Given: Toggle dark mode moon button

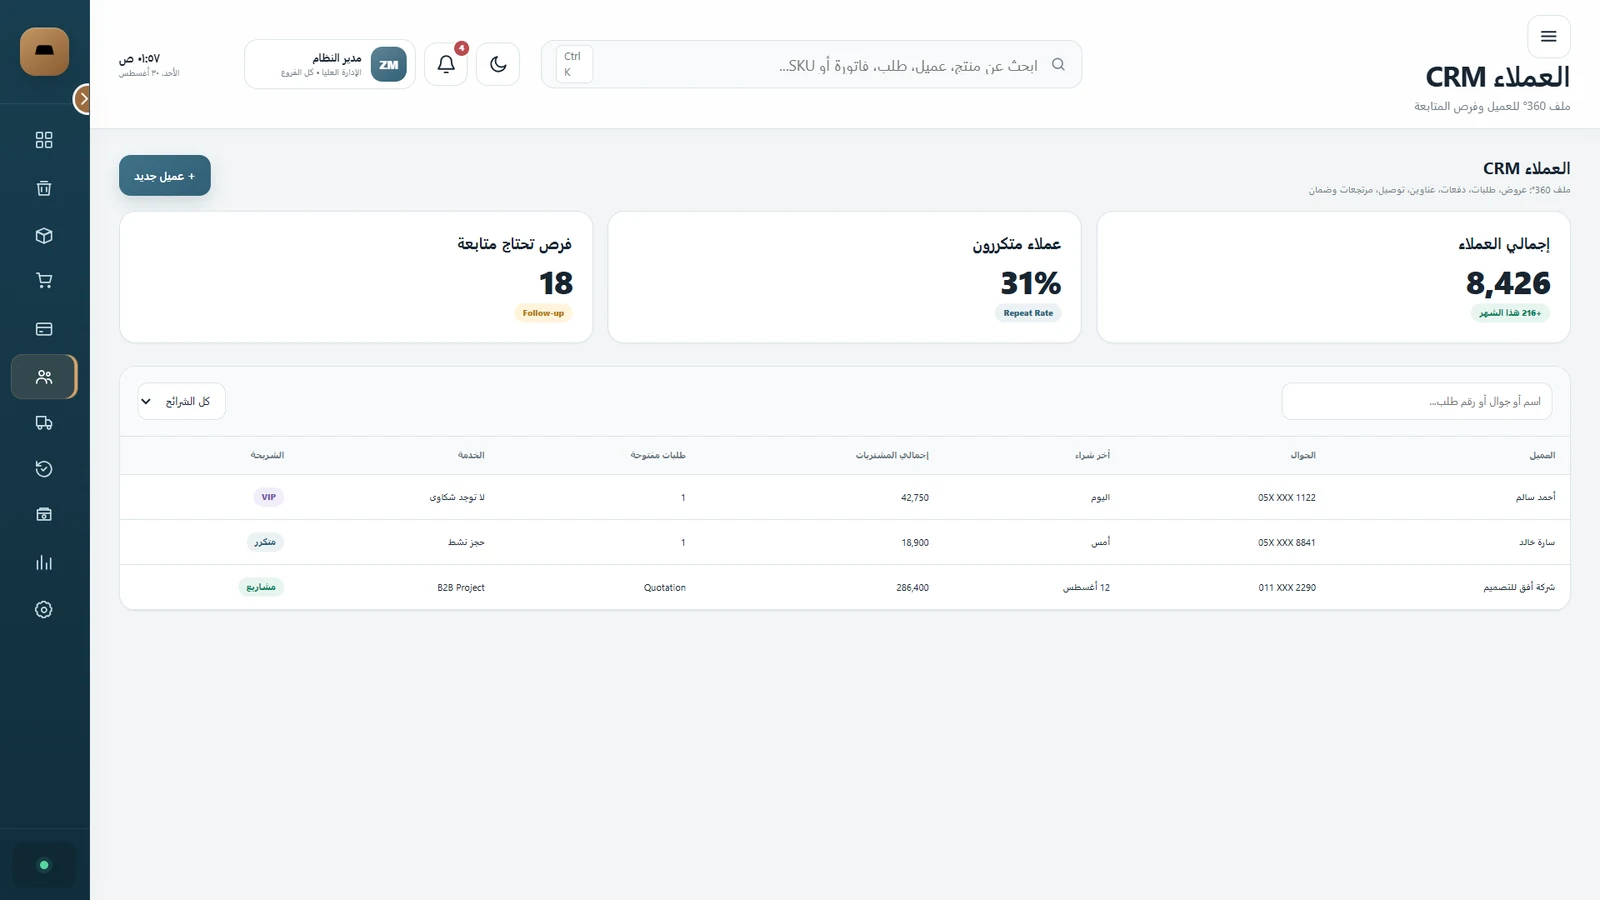Looking at the screenshot, I should [x=498, y=65].
